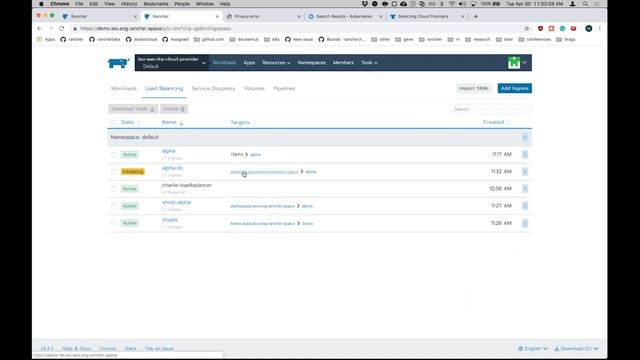The image size is (640, 360).
Task: Sort the table by State
Action: click(130, 122)
